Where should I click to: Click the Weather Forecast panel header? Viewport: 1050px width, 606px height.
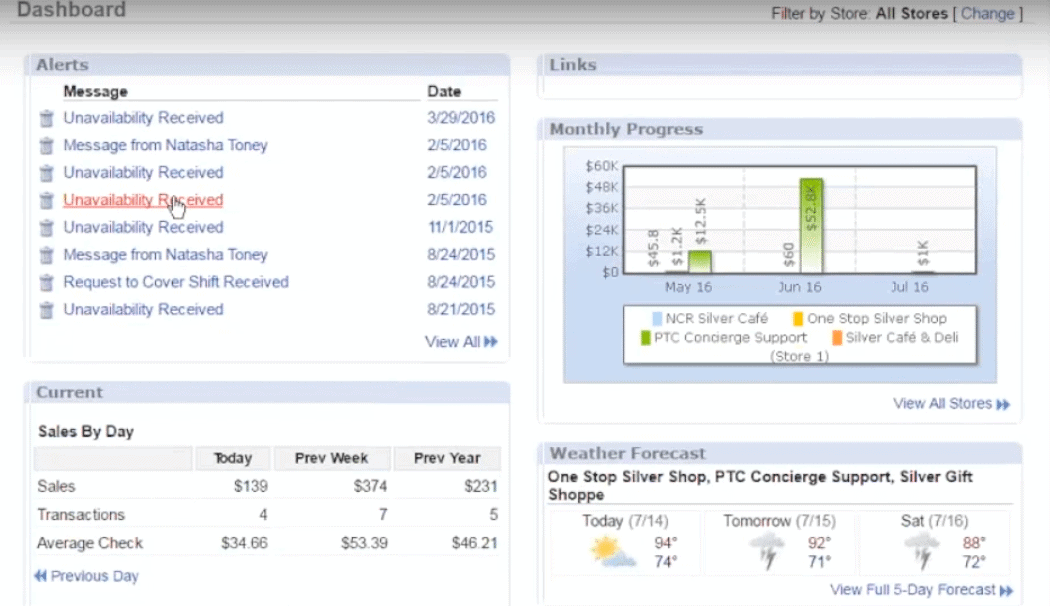779,453
